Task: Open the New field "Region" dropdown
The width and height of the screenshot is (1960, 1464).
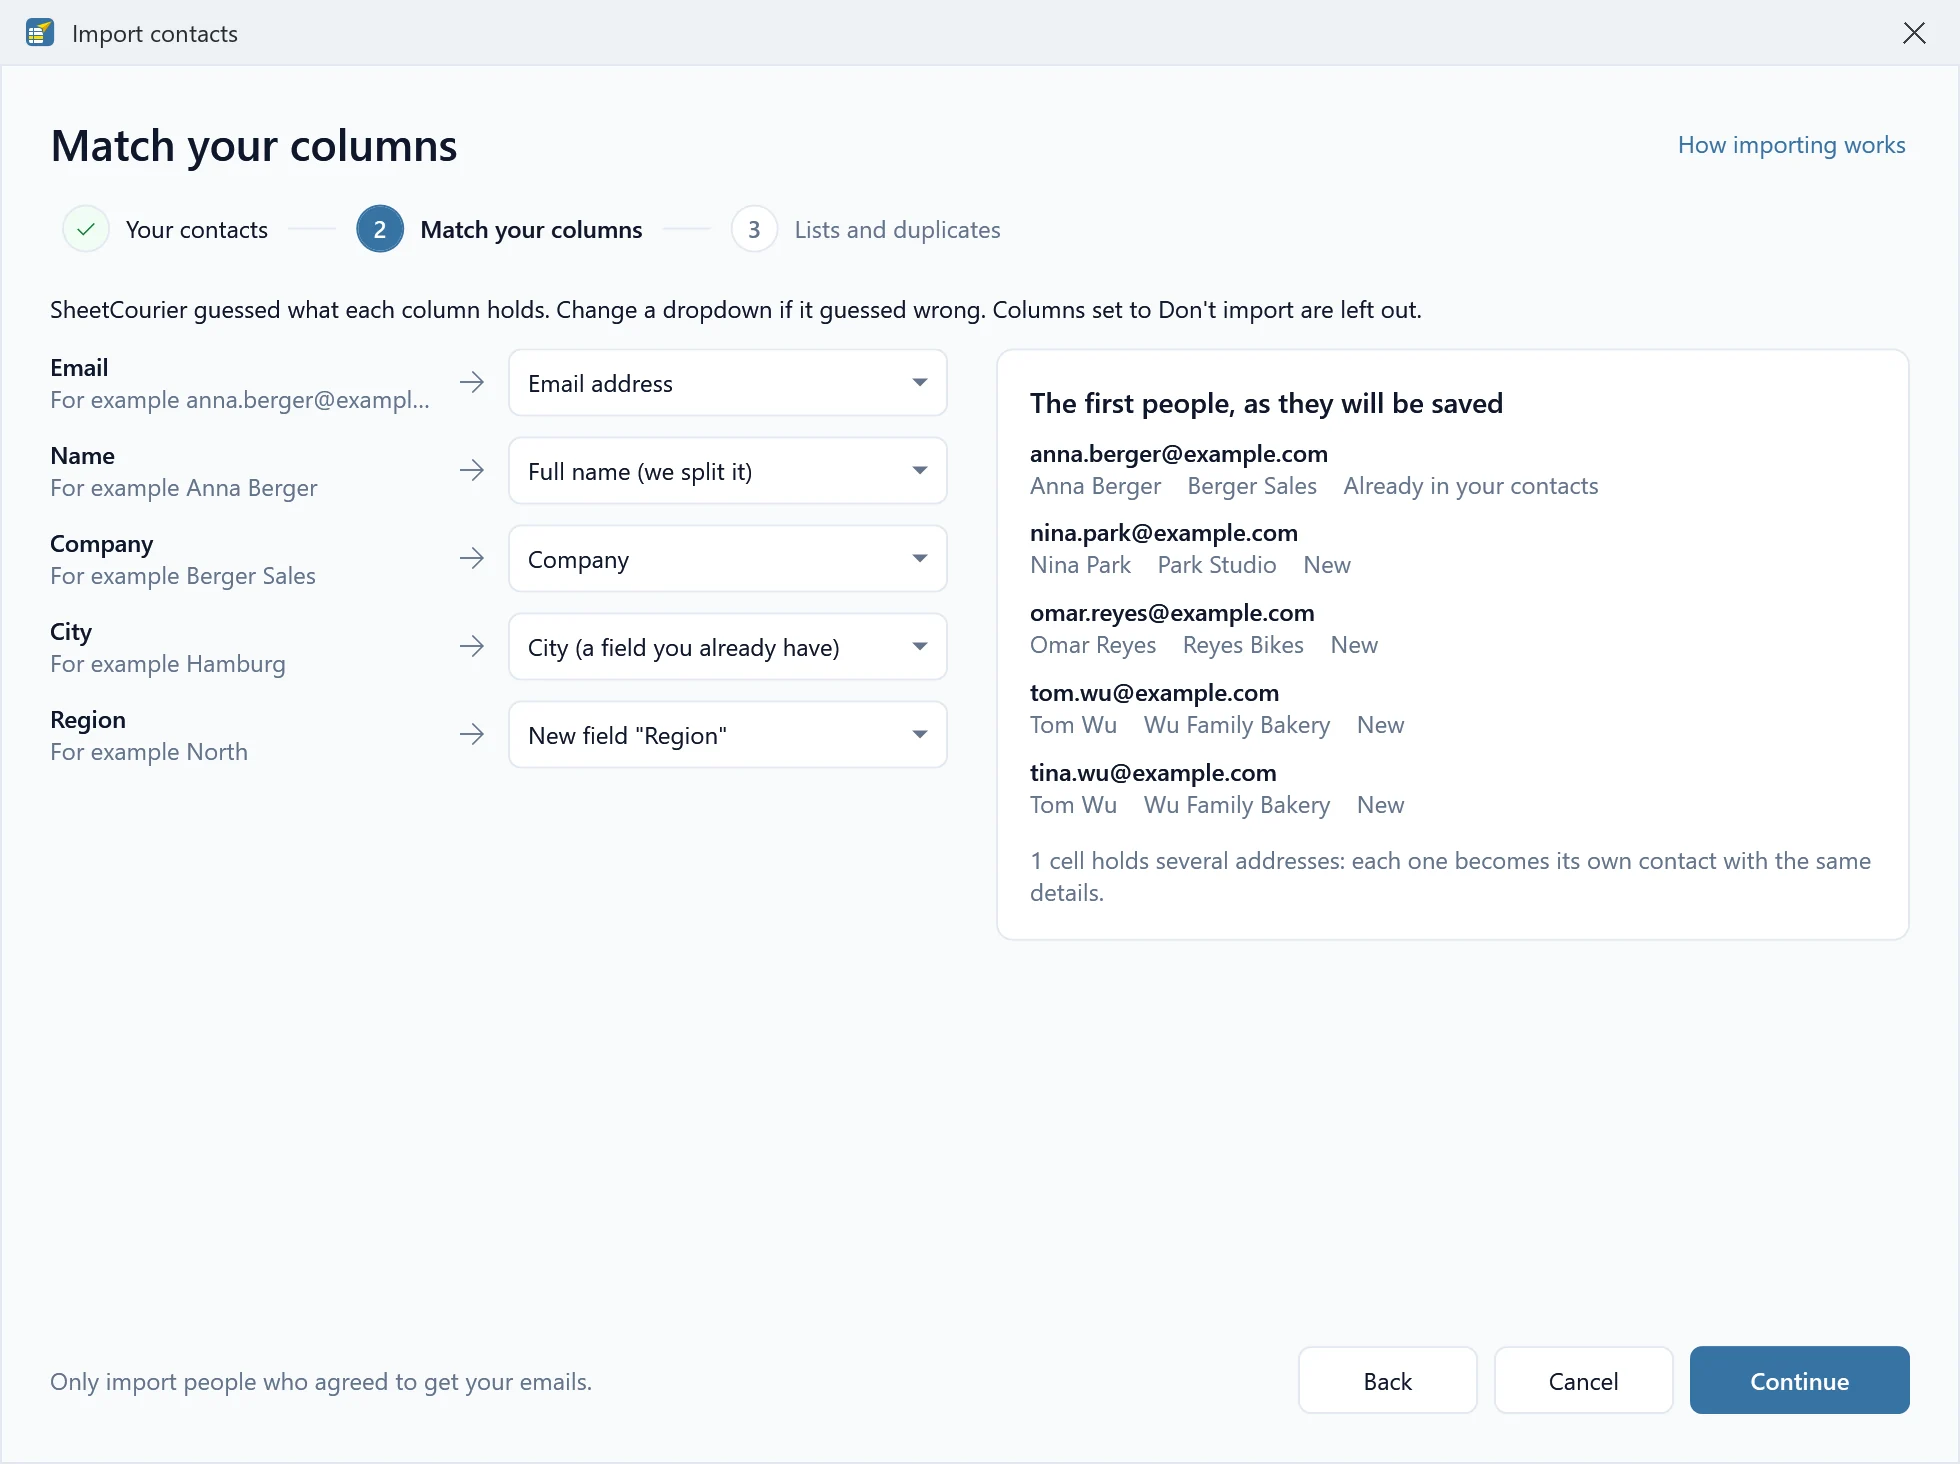Action: tap(728, 735)
